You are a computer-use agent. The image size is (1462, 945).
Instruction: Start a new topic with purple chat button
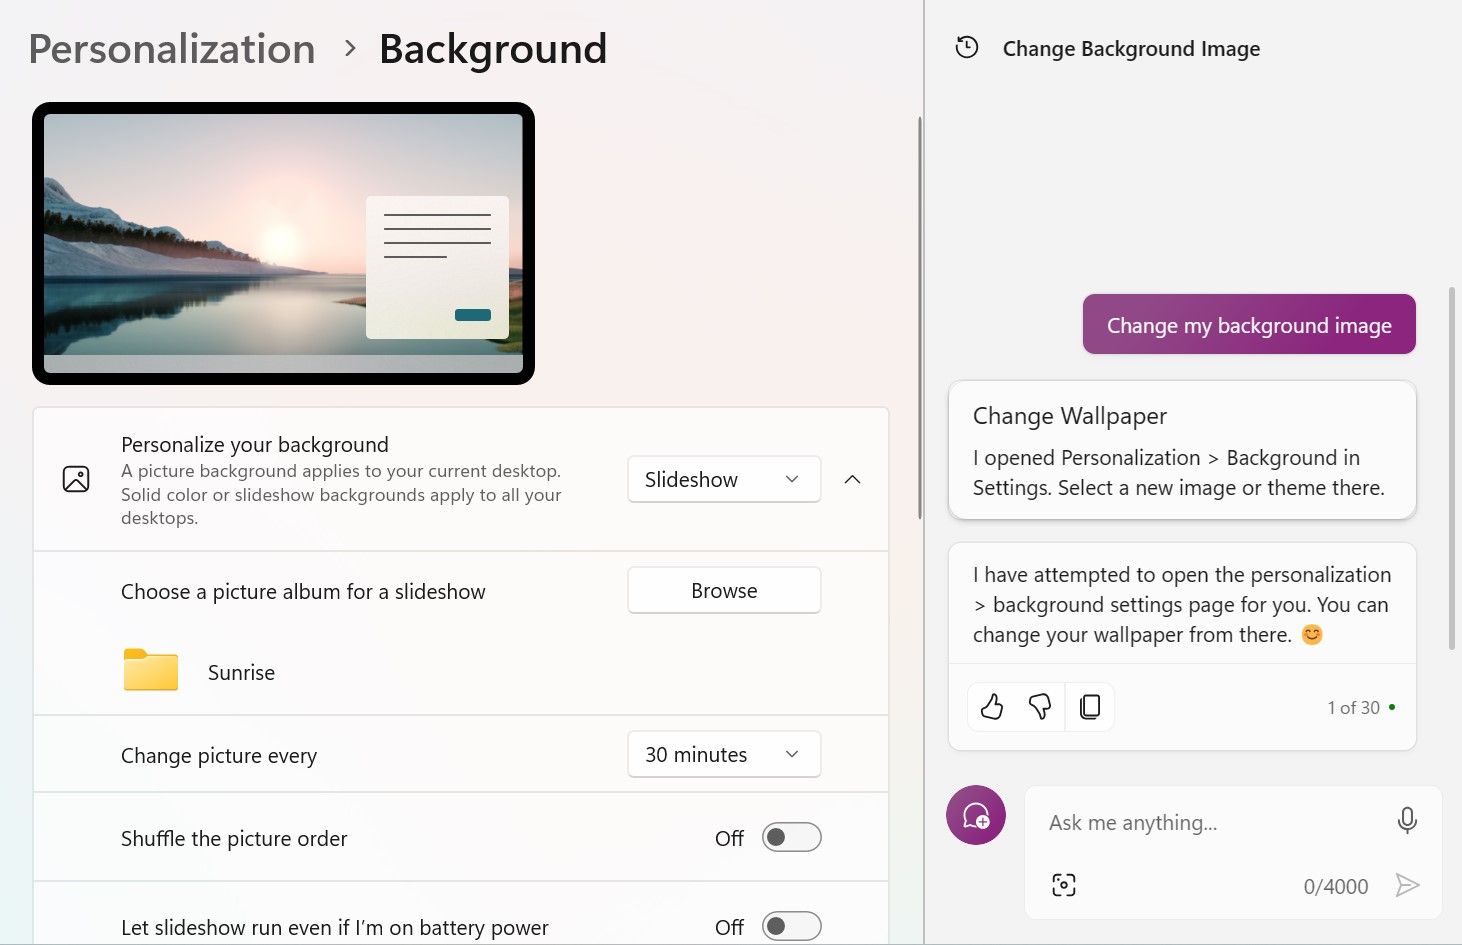click(976, 815)
